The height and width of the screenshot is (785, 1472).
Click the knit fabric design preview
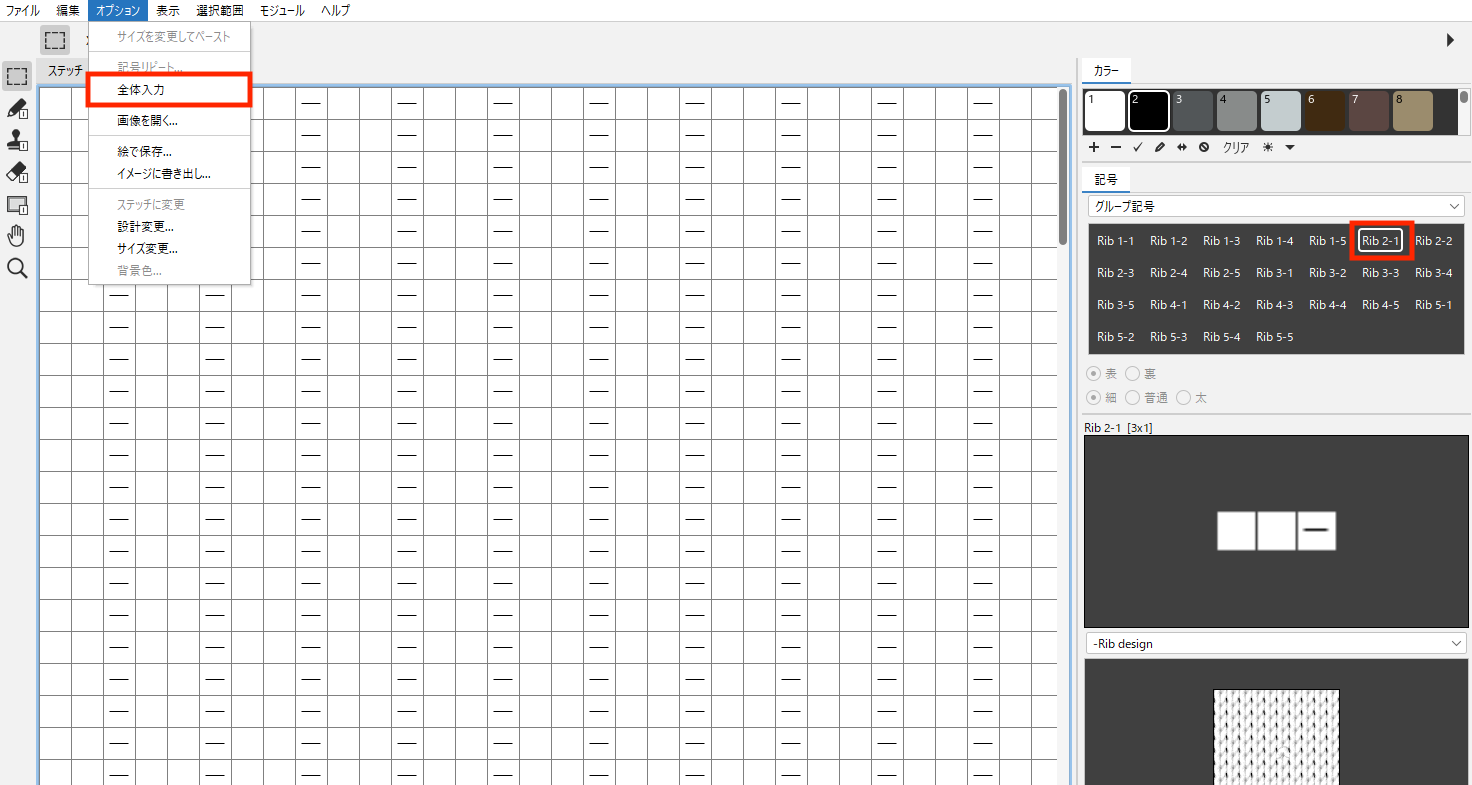point(1276,737)
